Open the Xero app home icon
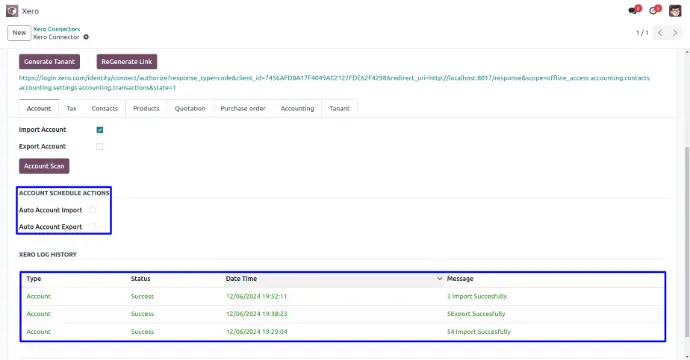The width and height of the screenshot is (690, 360). pyautogui.click(x=12, y=11)
